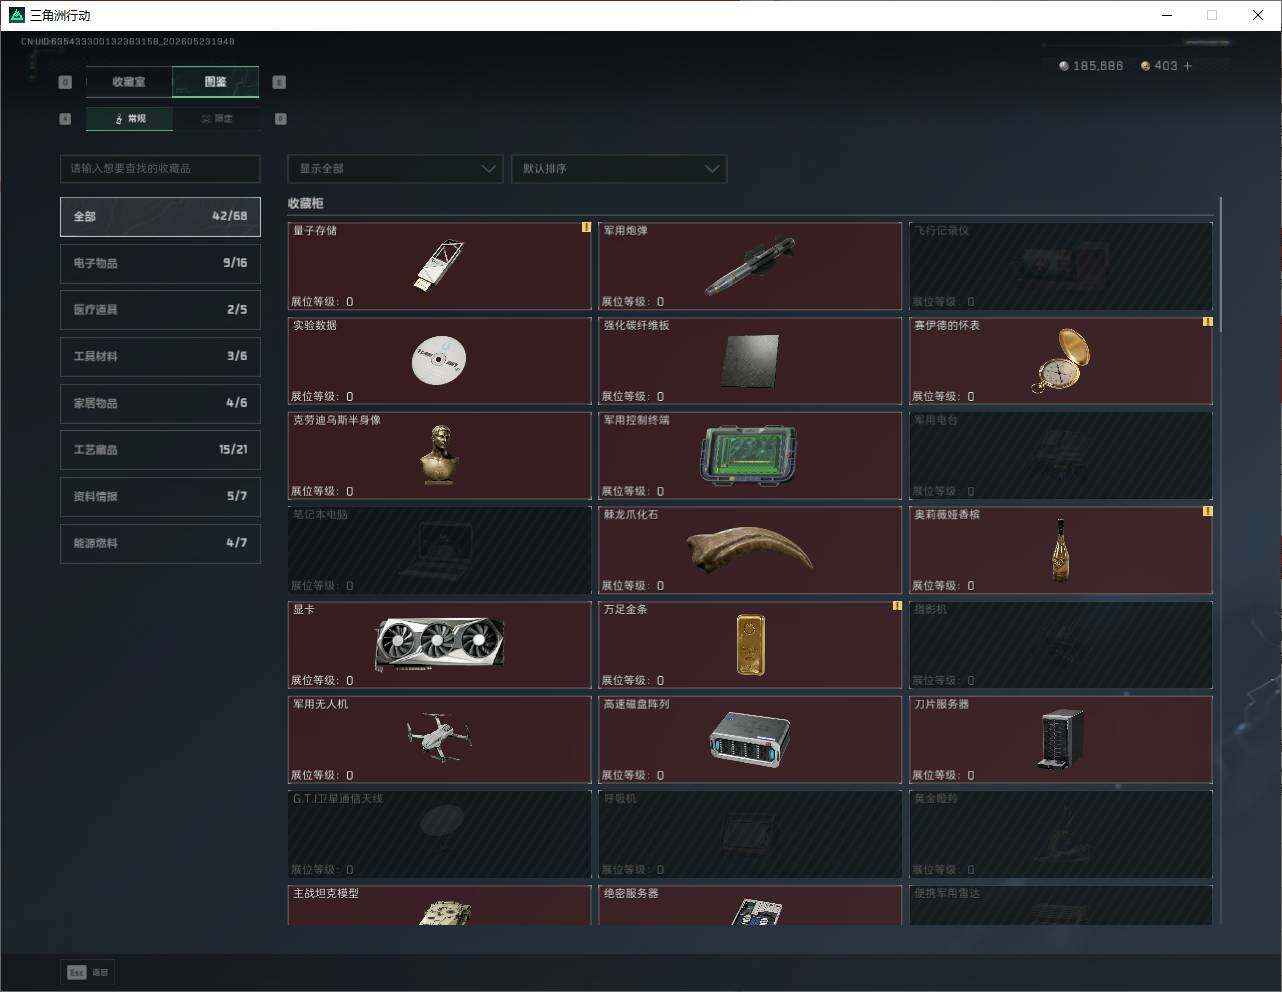Screen dimensions: 1282x992
Task: Click the Esc 返回 back button
Action: pos(88,972)
